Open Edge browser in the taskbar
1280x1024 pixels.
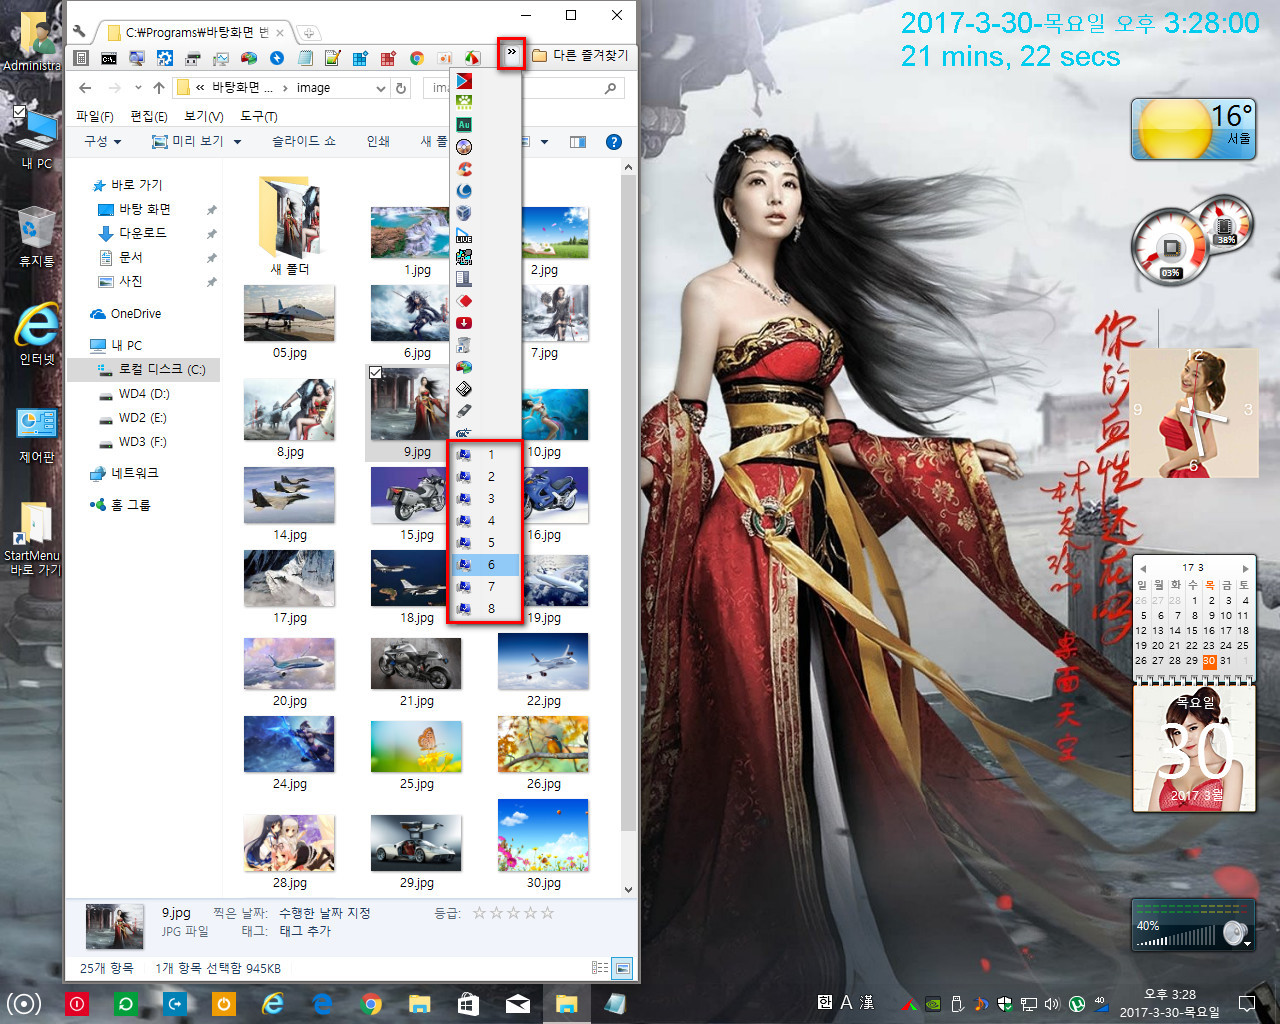pyautogui.click(x=321, y=1003)
